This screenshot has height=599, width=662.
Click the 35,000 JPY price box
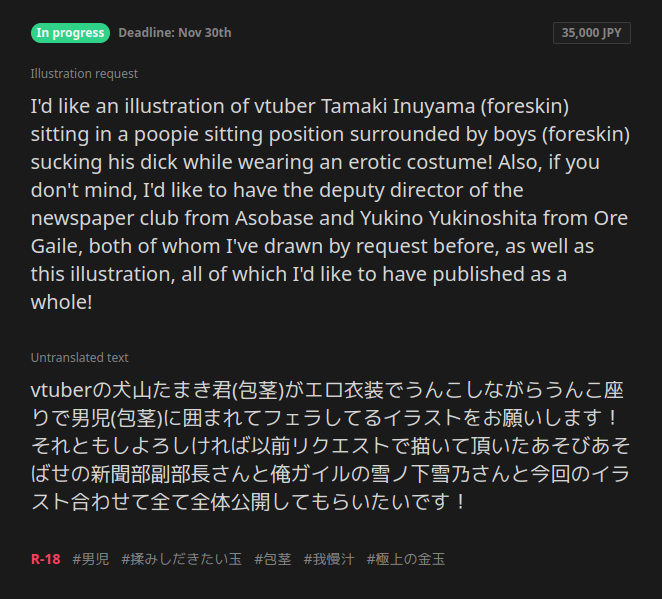(592, 33)
